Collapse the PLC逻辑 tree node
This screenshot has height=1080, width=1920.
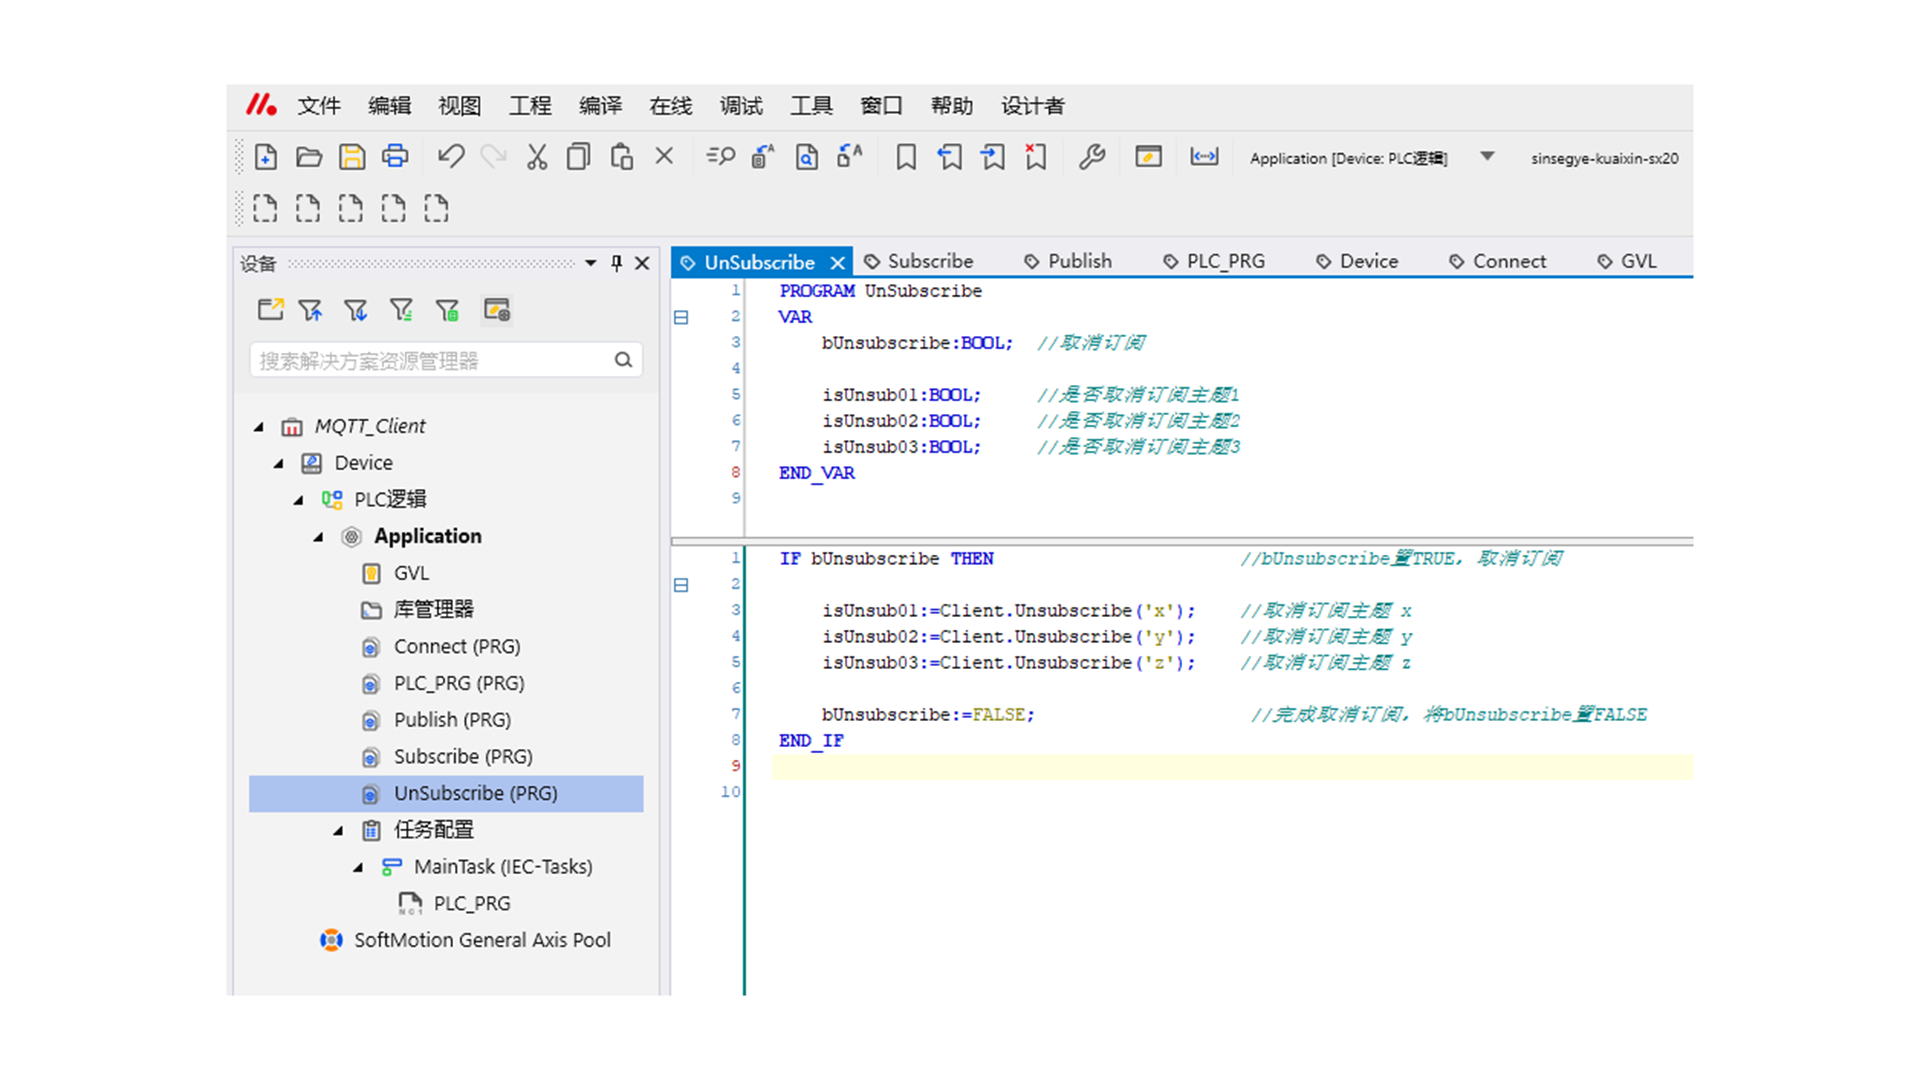[x=299, y=500]
